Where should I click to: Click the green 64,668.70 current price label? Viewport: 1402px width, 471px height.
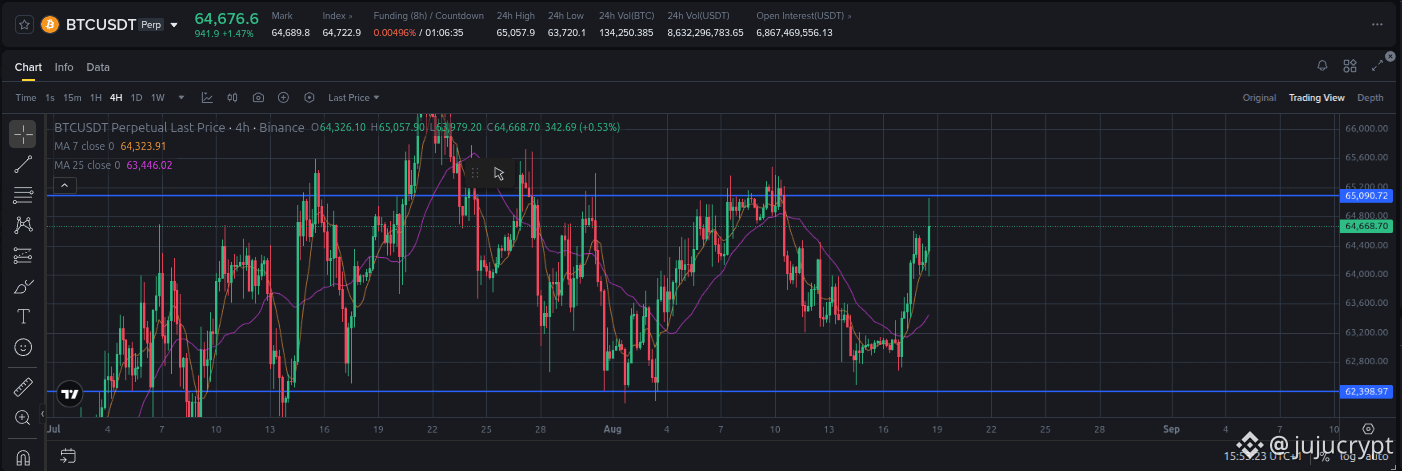(x=1366, y=226)
